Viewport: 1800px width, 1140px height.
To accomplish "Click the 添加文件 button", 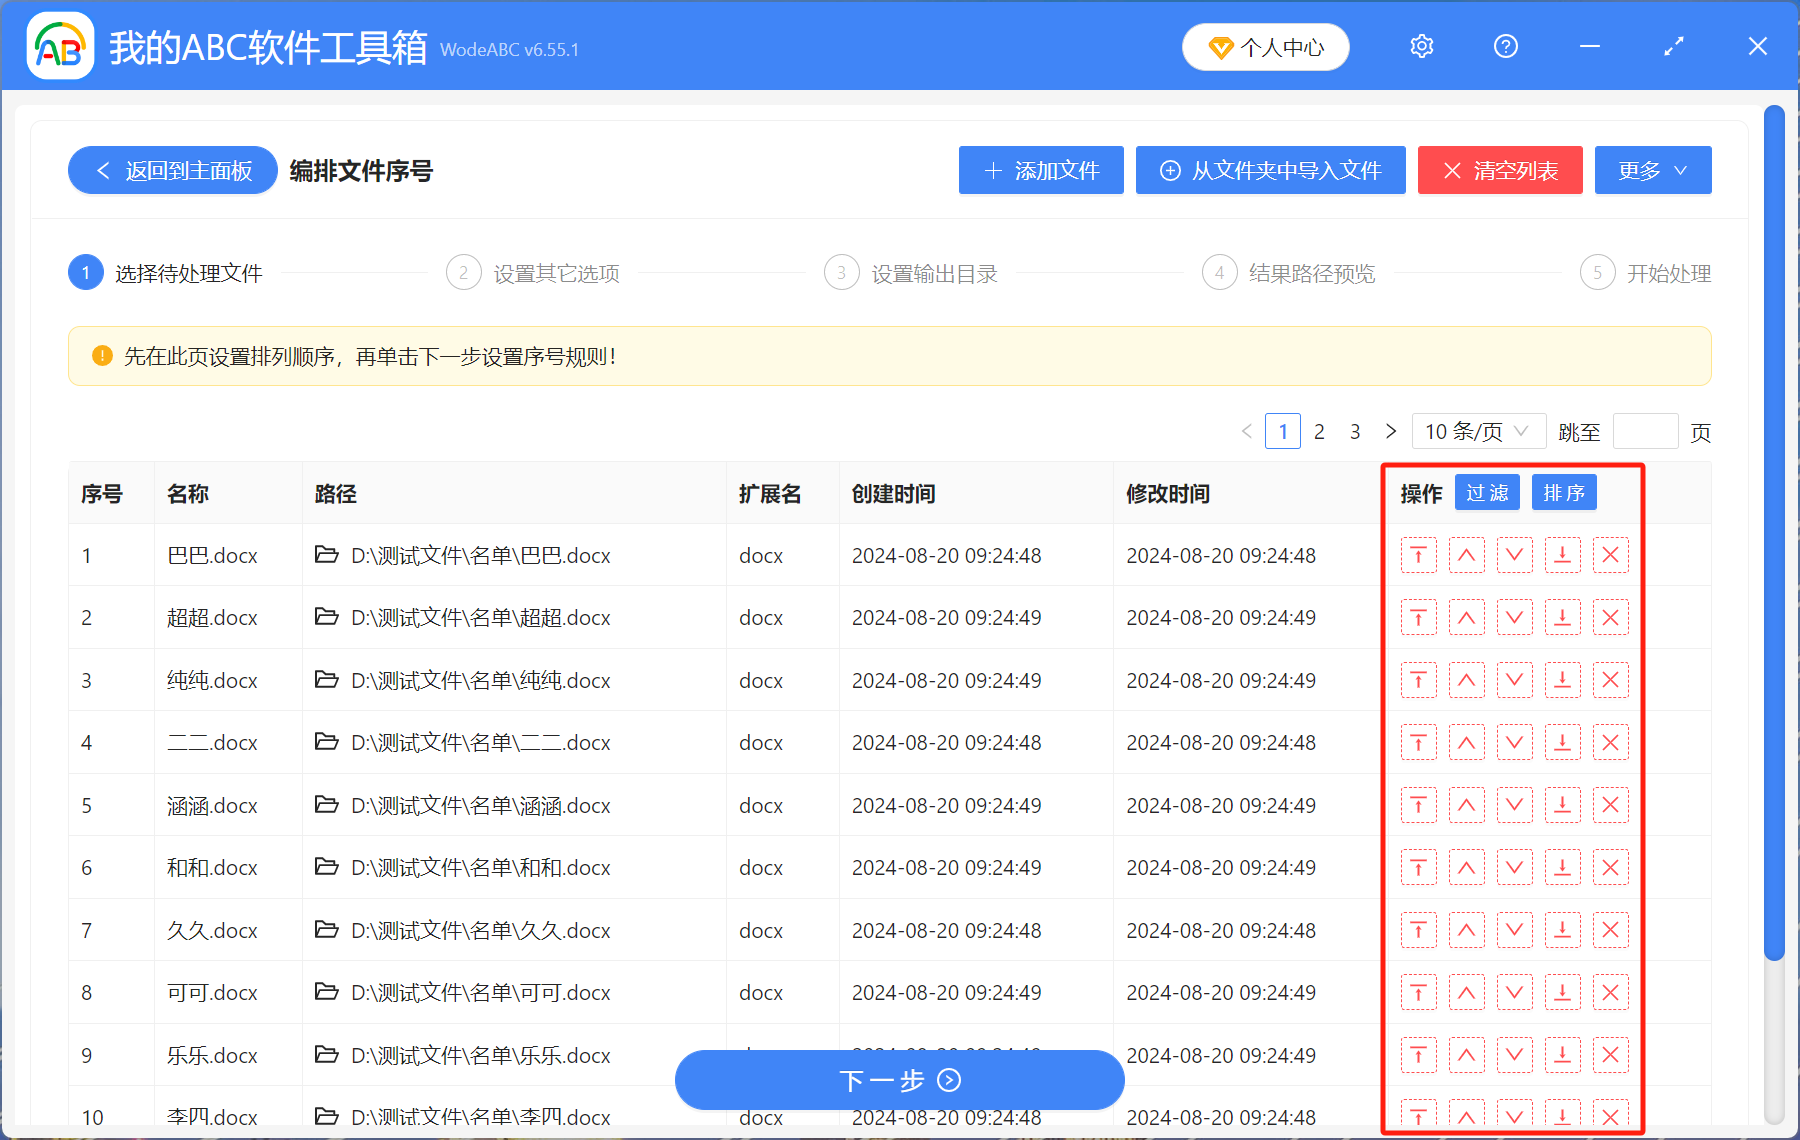I will 1041,171.
